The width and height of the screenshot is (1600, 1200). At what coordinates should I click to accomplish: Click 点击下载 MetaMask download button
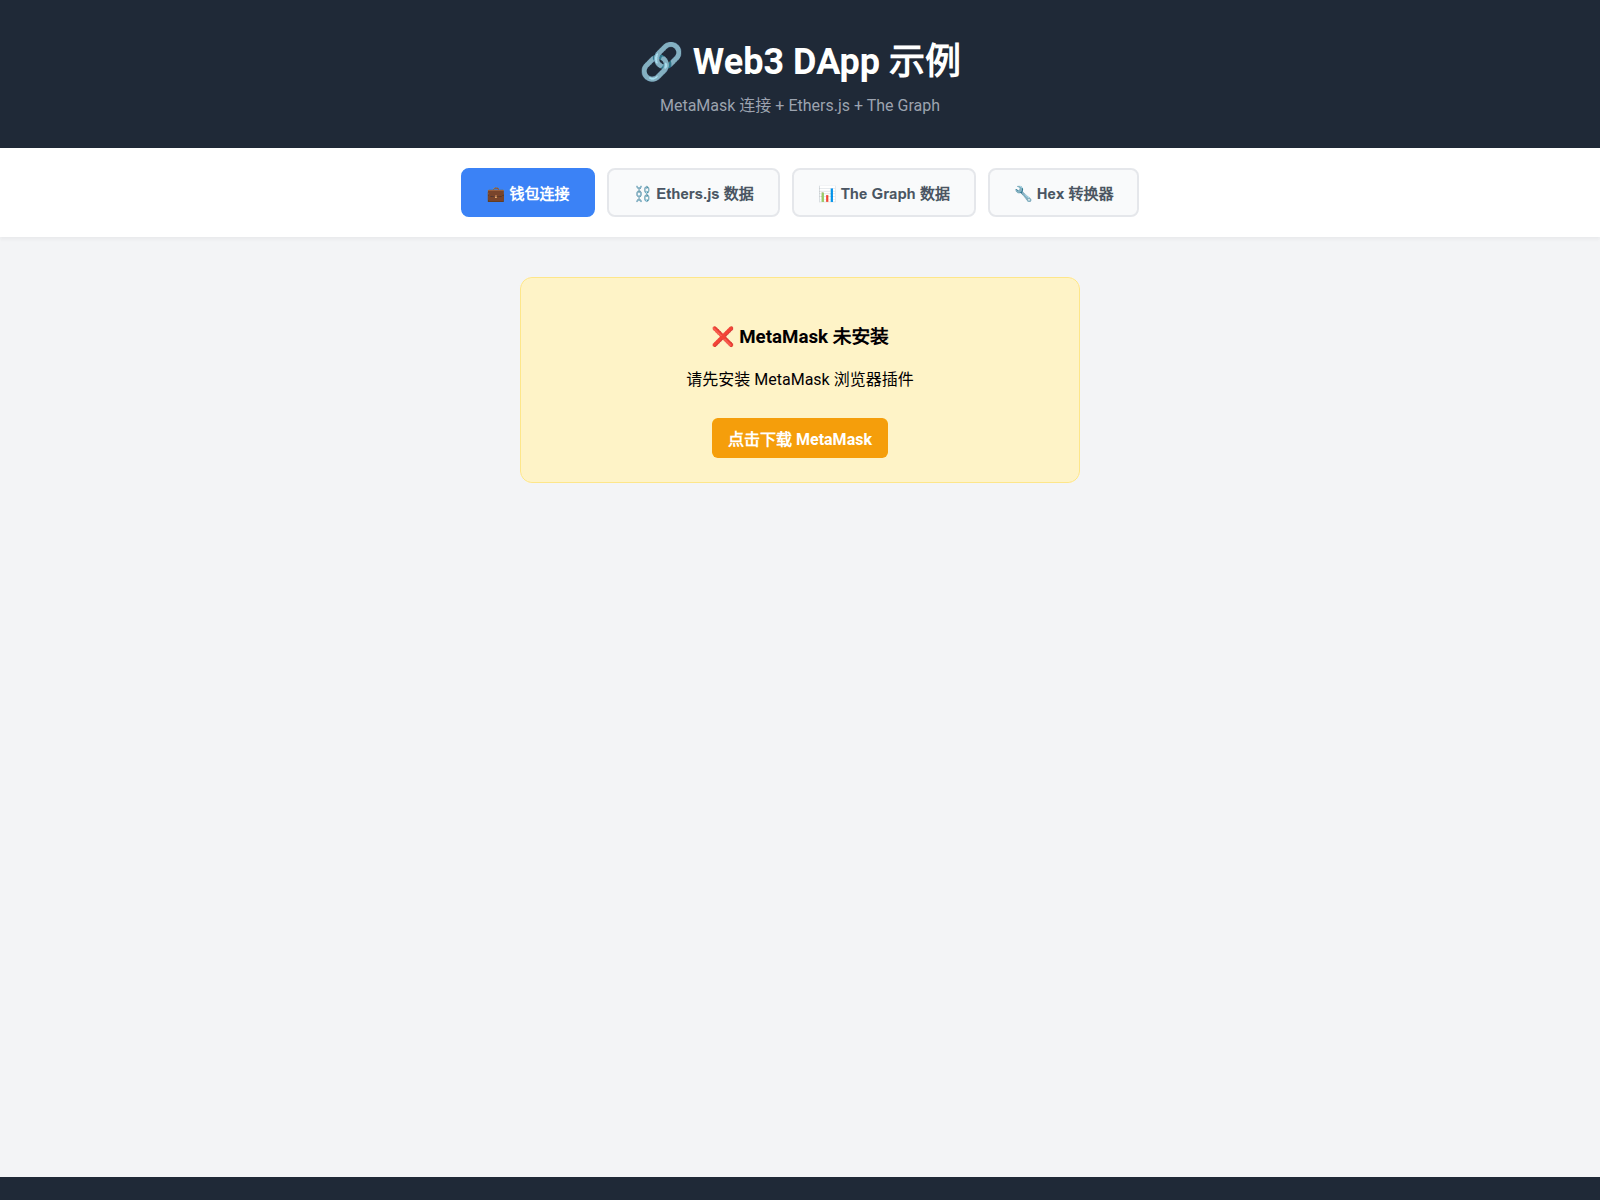pyautogui.click(x=800, y=438)
